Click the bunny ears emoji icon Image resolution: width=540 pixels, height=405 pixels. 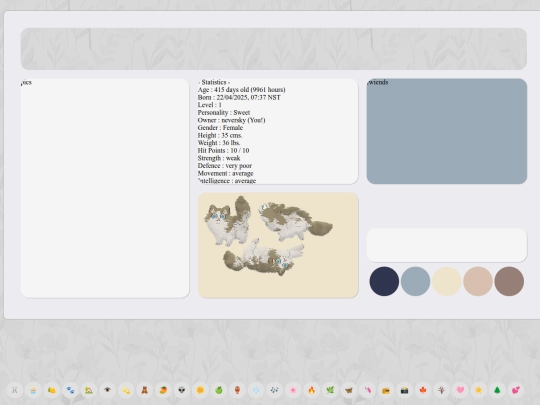(14, 390)
